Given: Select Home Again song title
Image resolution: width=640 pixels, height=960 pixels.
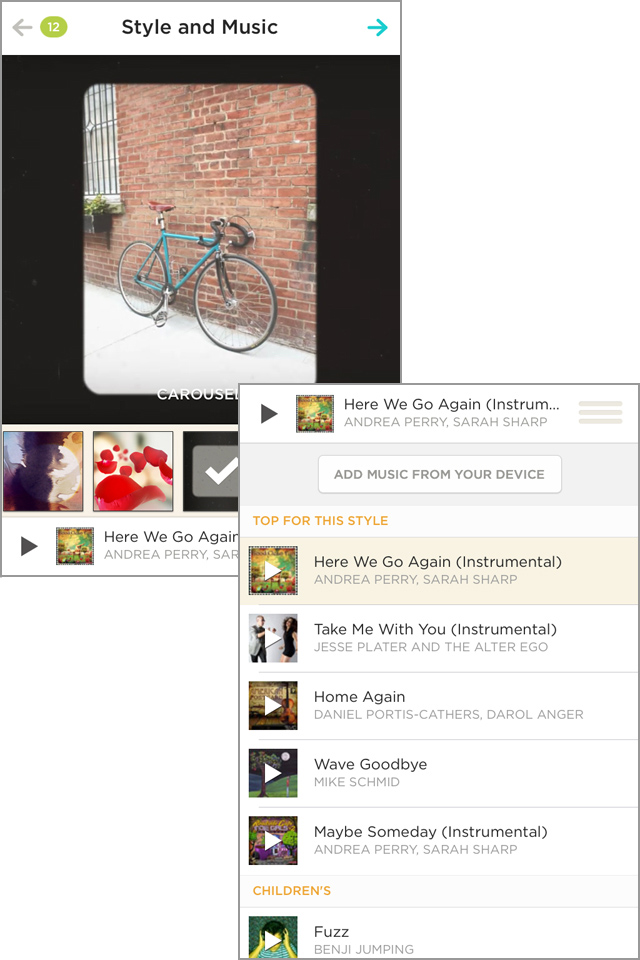Looking at the screenshot, I should pyautogui.click(x=359, y=697).
